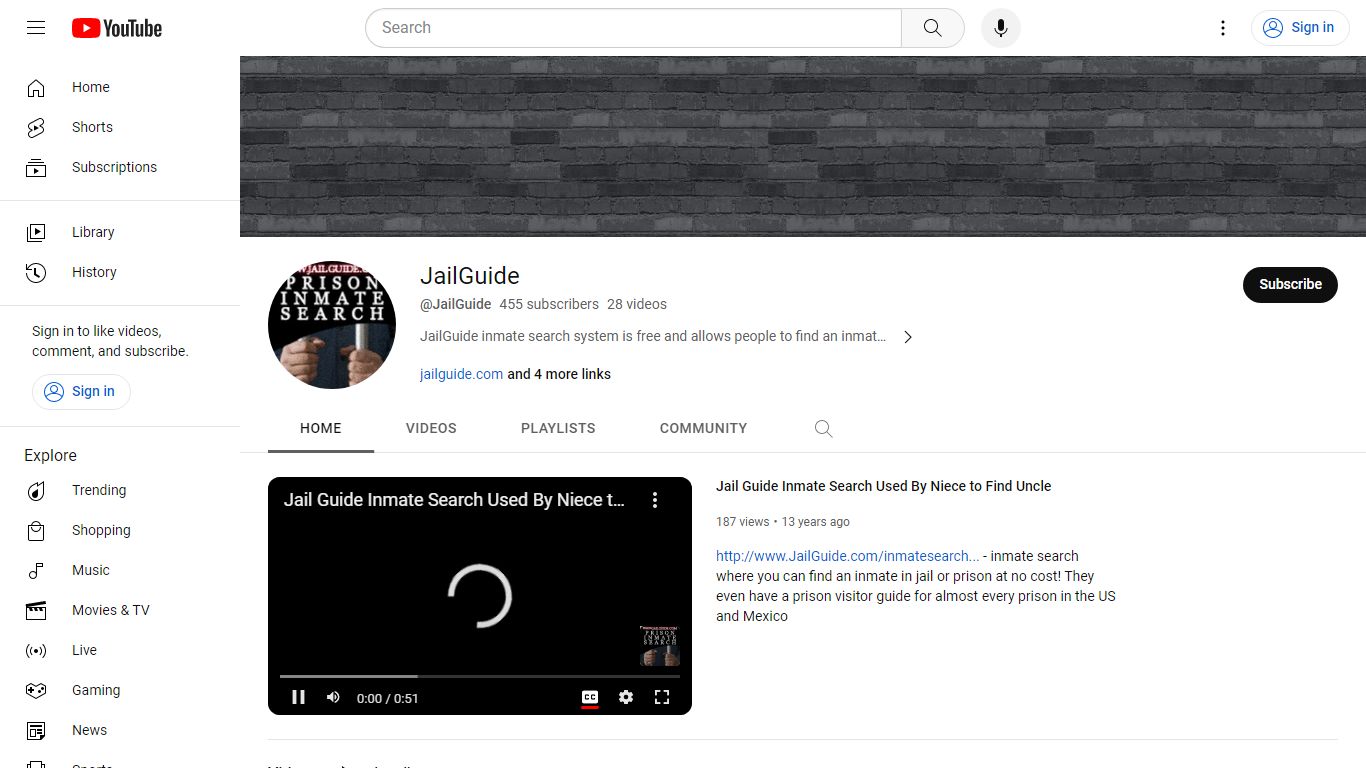Open the jailguide.com link
This screenshot has height=768, width=1366.
461,374
